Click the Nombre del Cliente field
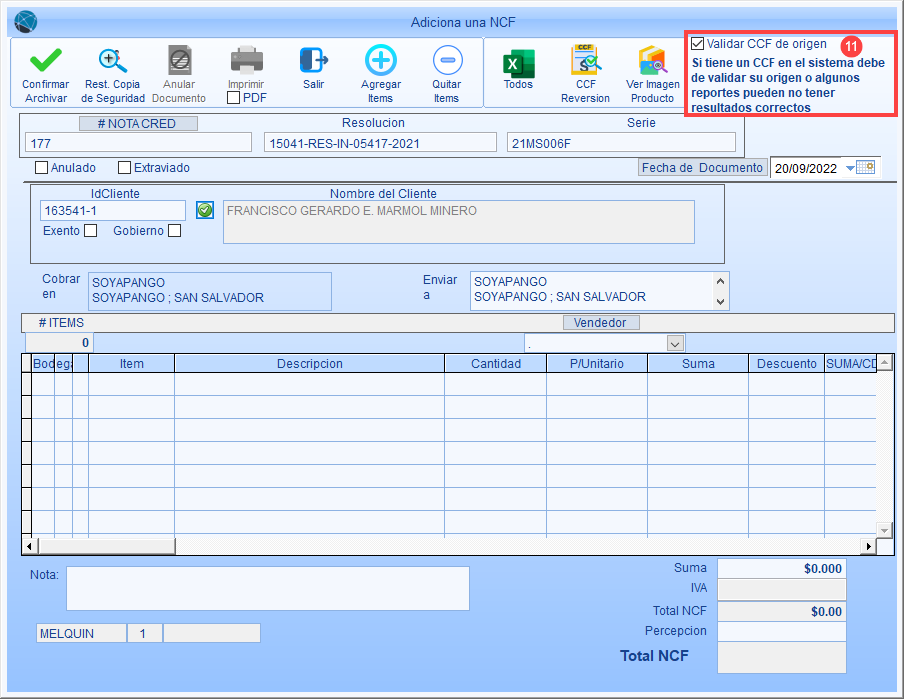The width and height of the screenshot is (904, 699). (459, 222)
